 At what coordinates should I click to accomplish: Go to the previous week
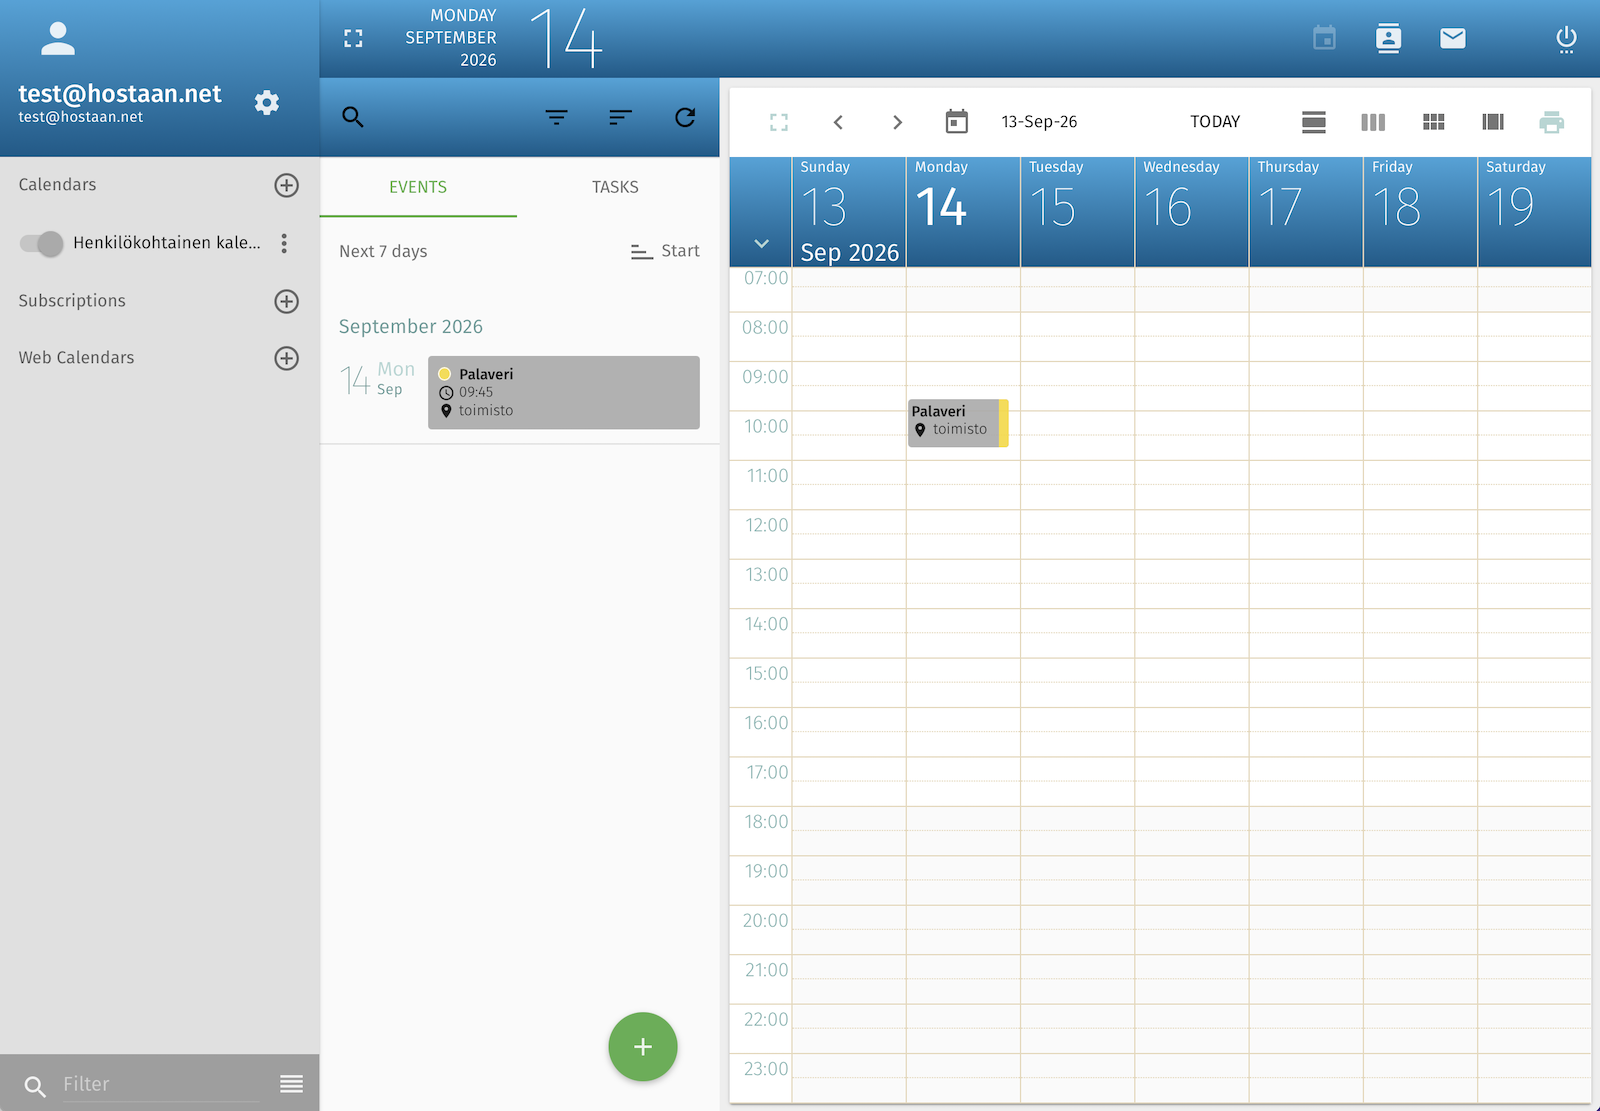[838, 122]
